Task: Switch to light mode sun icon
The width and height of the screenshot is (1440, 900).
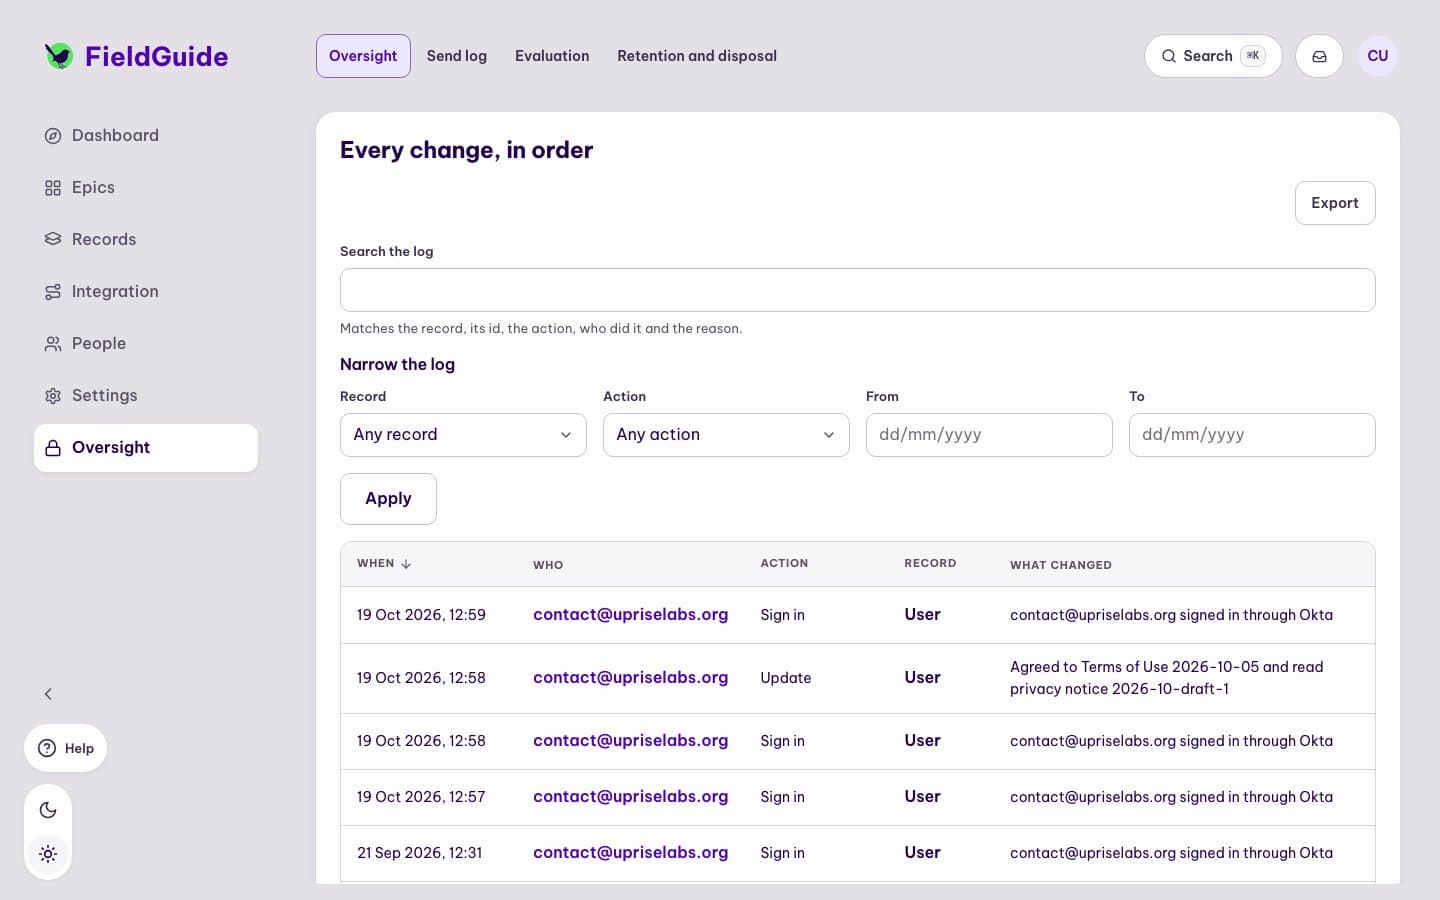Action: coord(48,854)
